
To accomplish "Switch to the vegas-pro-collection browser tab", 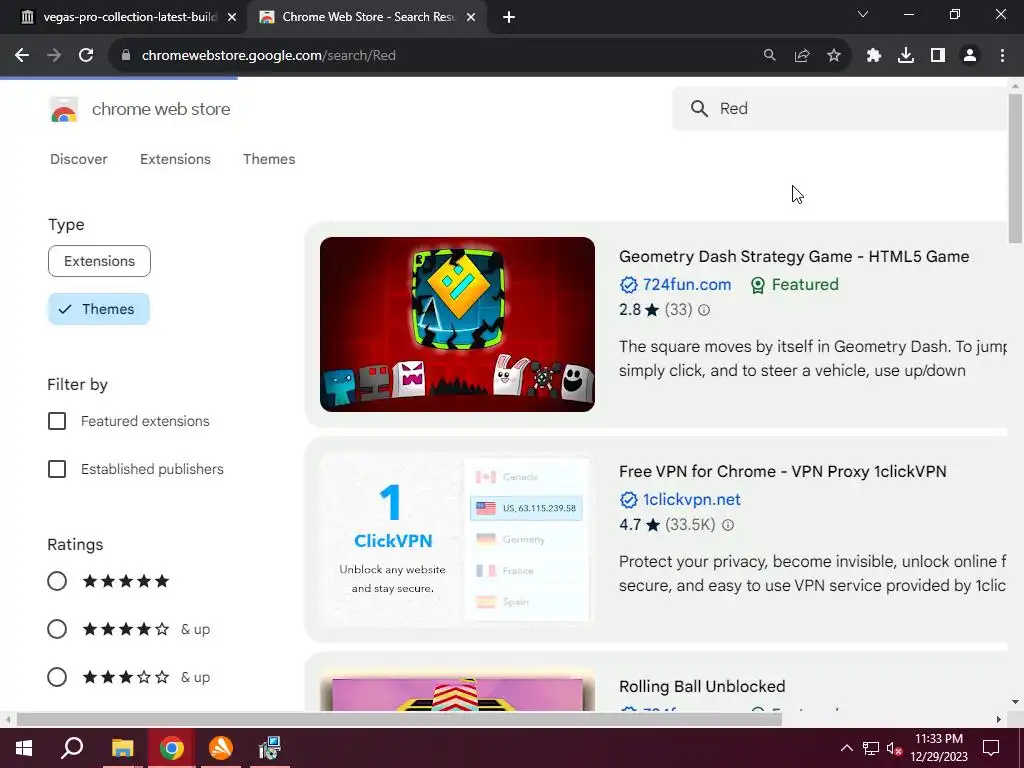I will (x=129, y=18).
